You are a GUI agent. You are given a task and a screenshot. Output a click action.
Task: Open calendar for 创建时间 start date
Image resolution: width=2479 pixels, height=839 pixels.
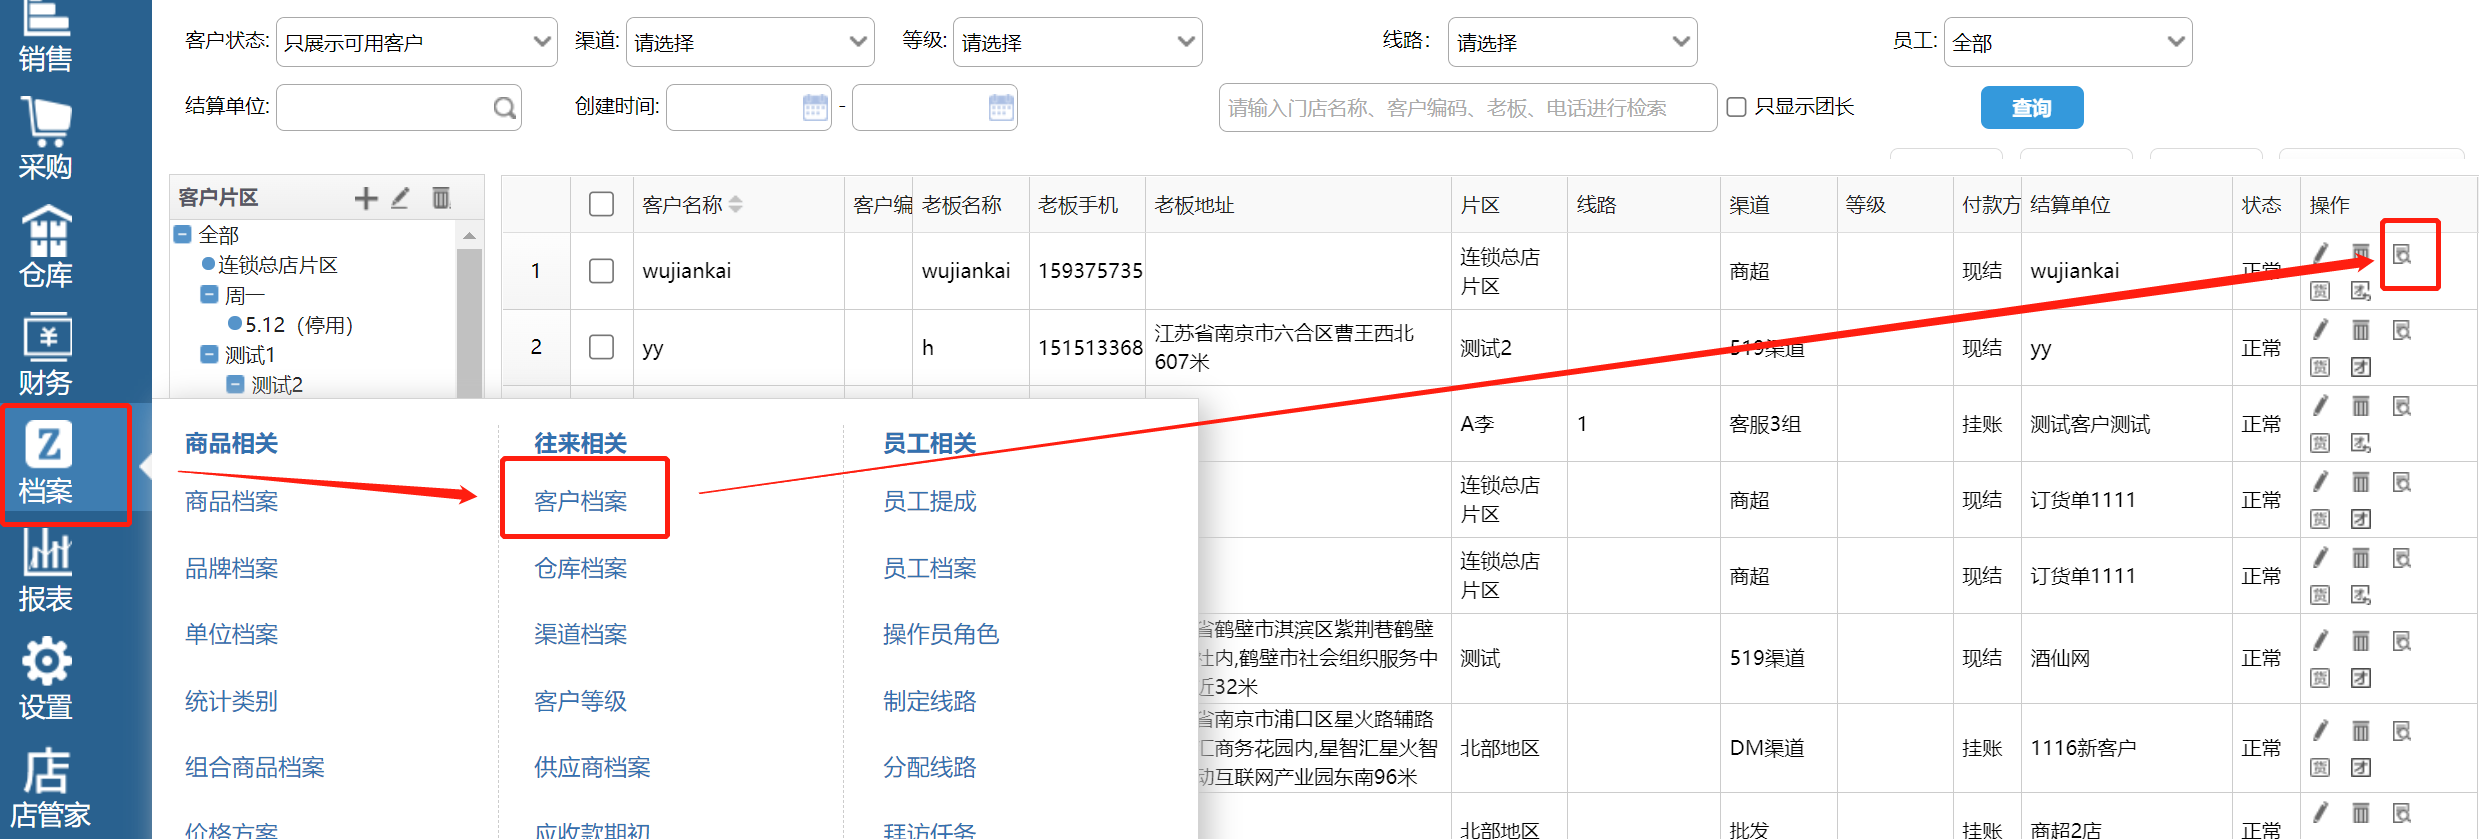click(x=815, y=107)
